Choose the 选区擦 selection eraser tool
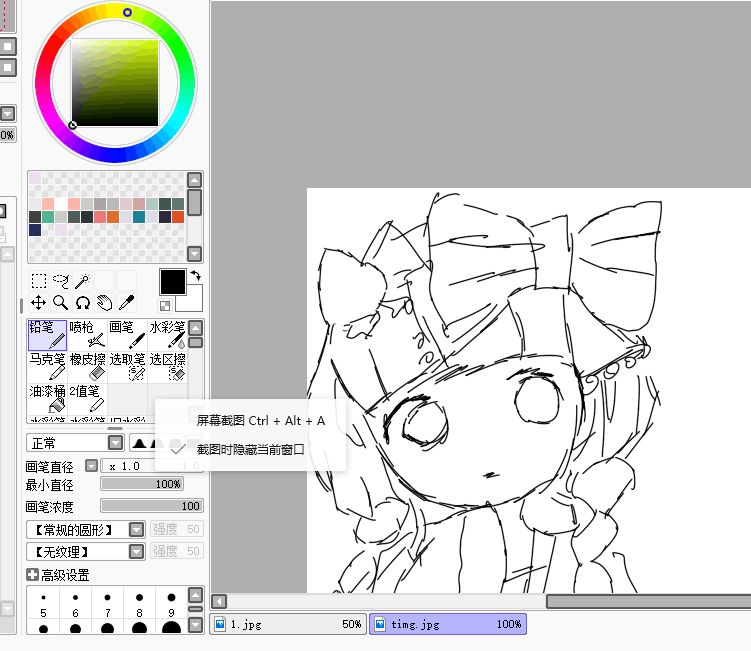 pos(167,367)
